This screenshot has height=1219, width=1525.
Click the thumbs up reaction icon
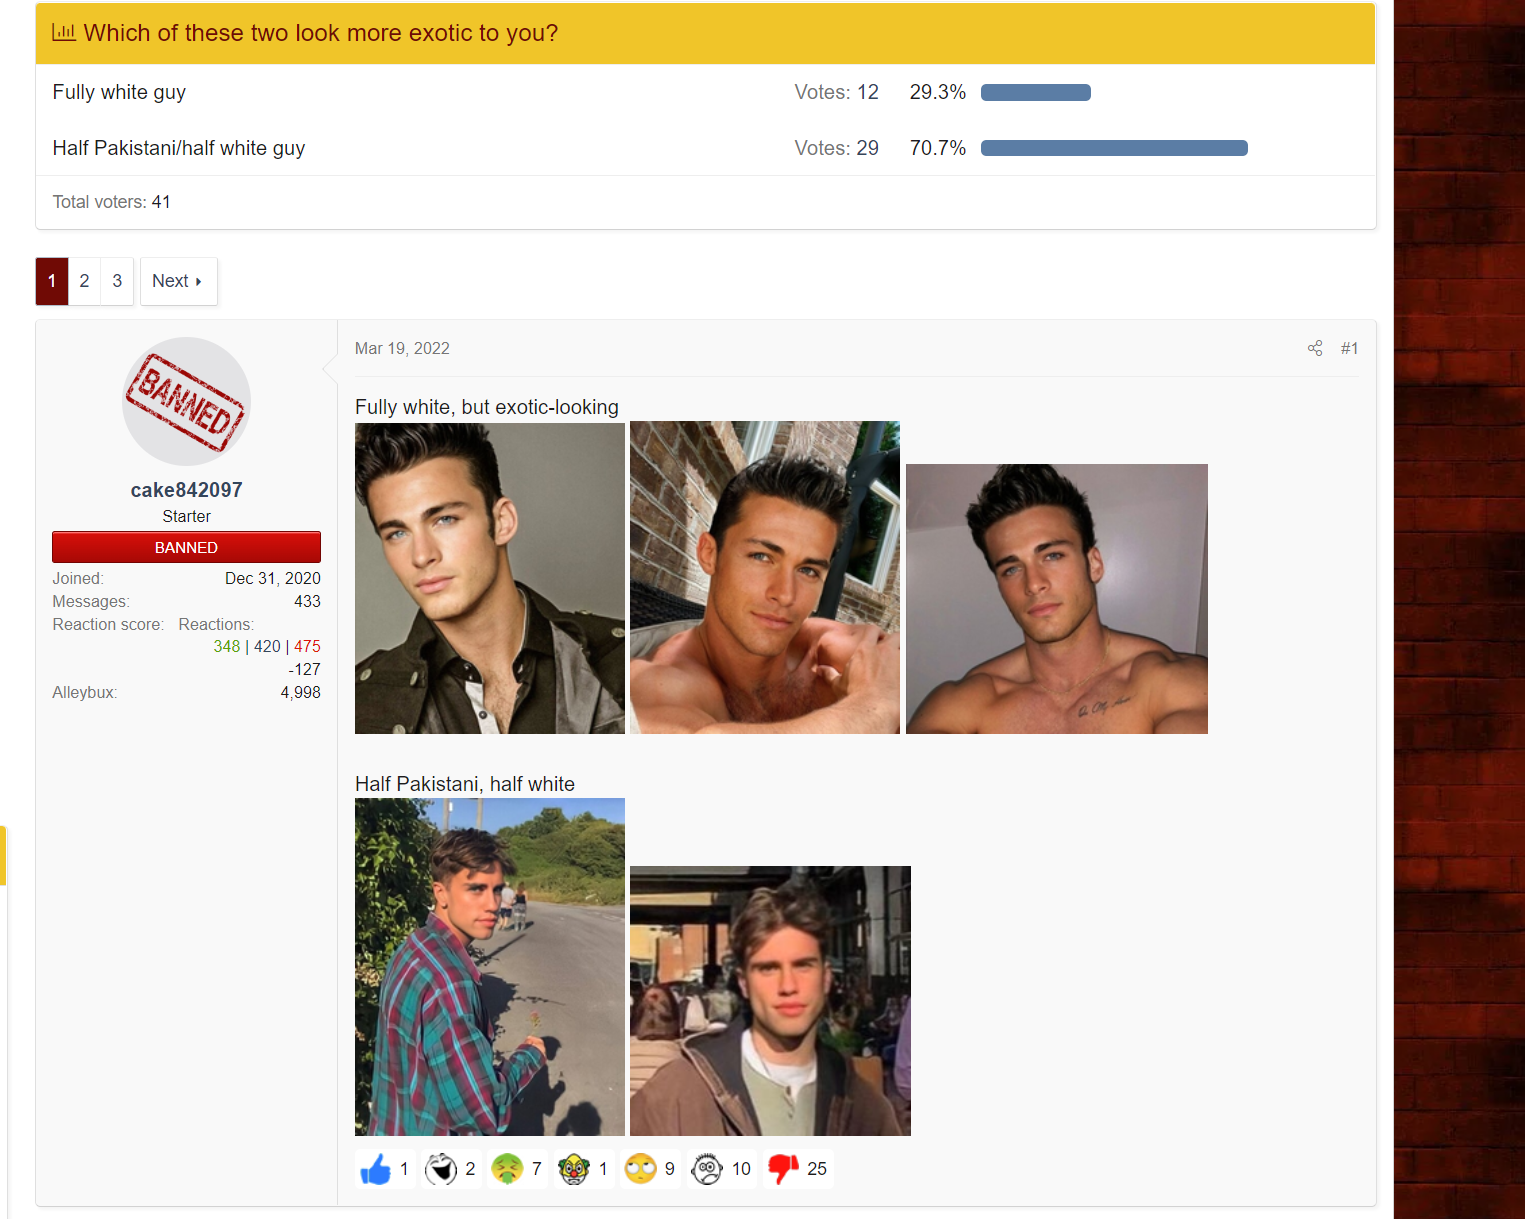(x=376, y=1169)
